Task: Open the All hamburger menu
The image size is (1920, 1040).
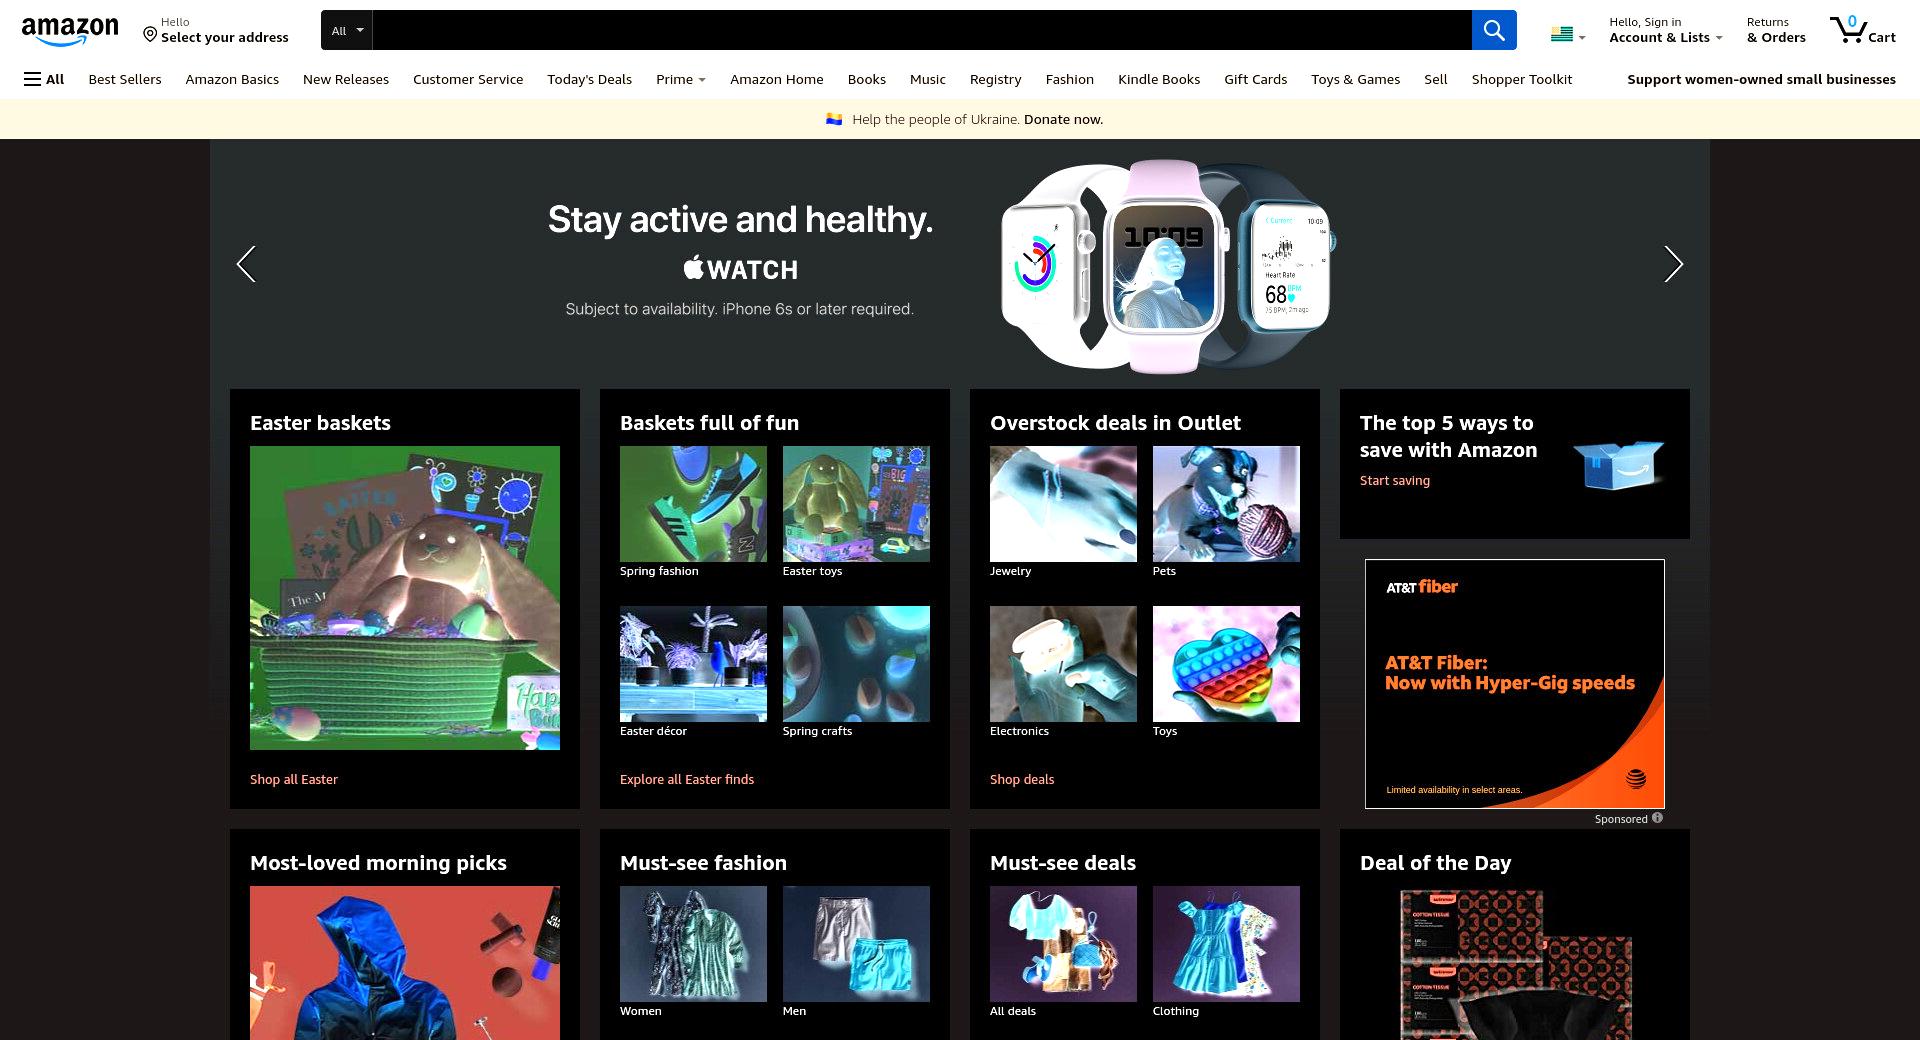Action: pyautogui.click(x=44, y=79)
